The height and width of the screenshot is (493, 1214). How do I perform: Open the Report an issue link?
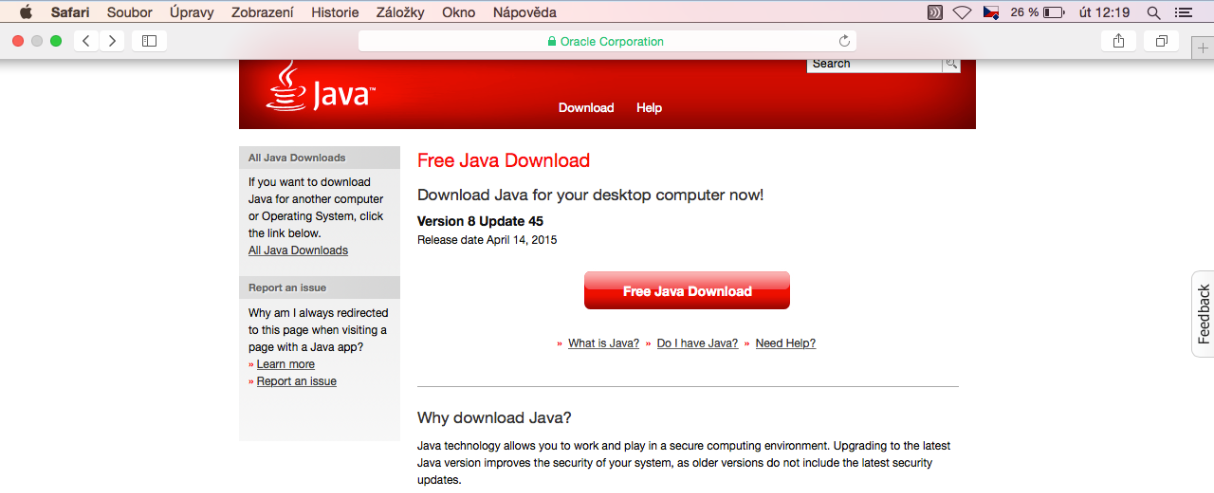296,381
